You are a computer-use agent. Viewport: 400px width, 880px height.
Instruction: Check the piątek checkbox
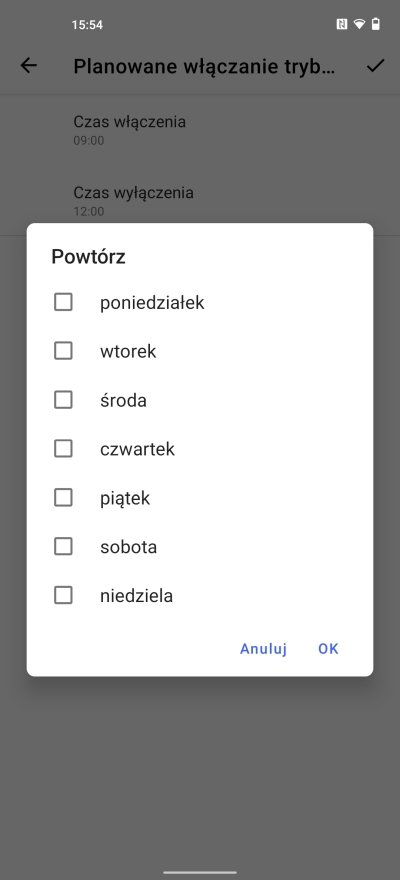[63, 498]
